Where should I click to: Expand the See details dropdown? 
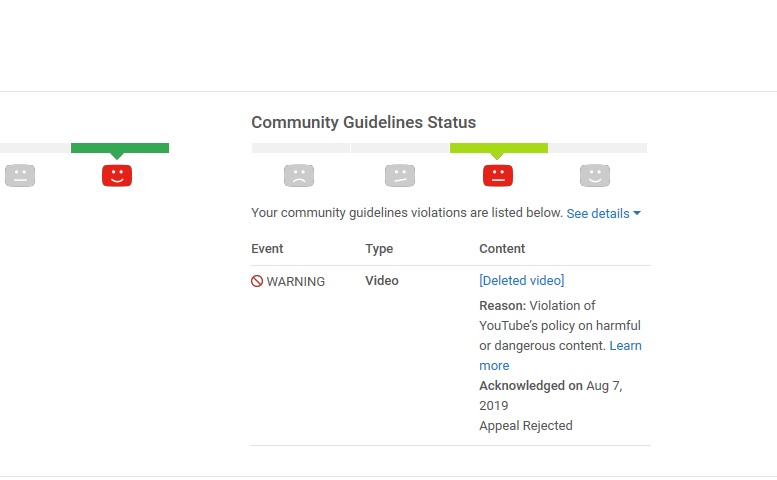[603, 213]
